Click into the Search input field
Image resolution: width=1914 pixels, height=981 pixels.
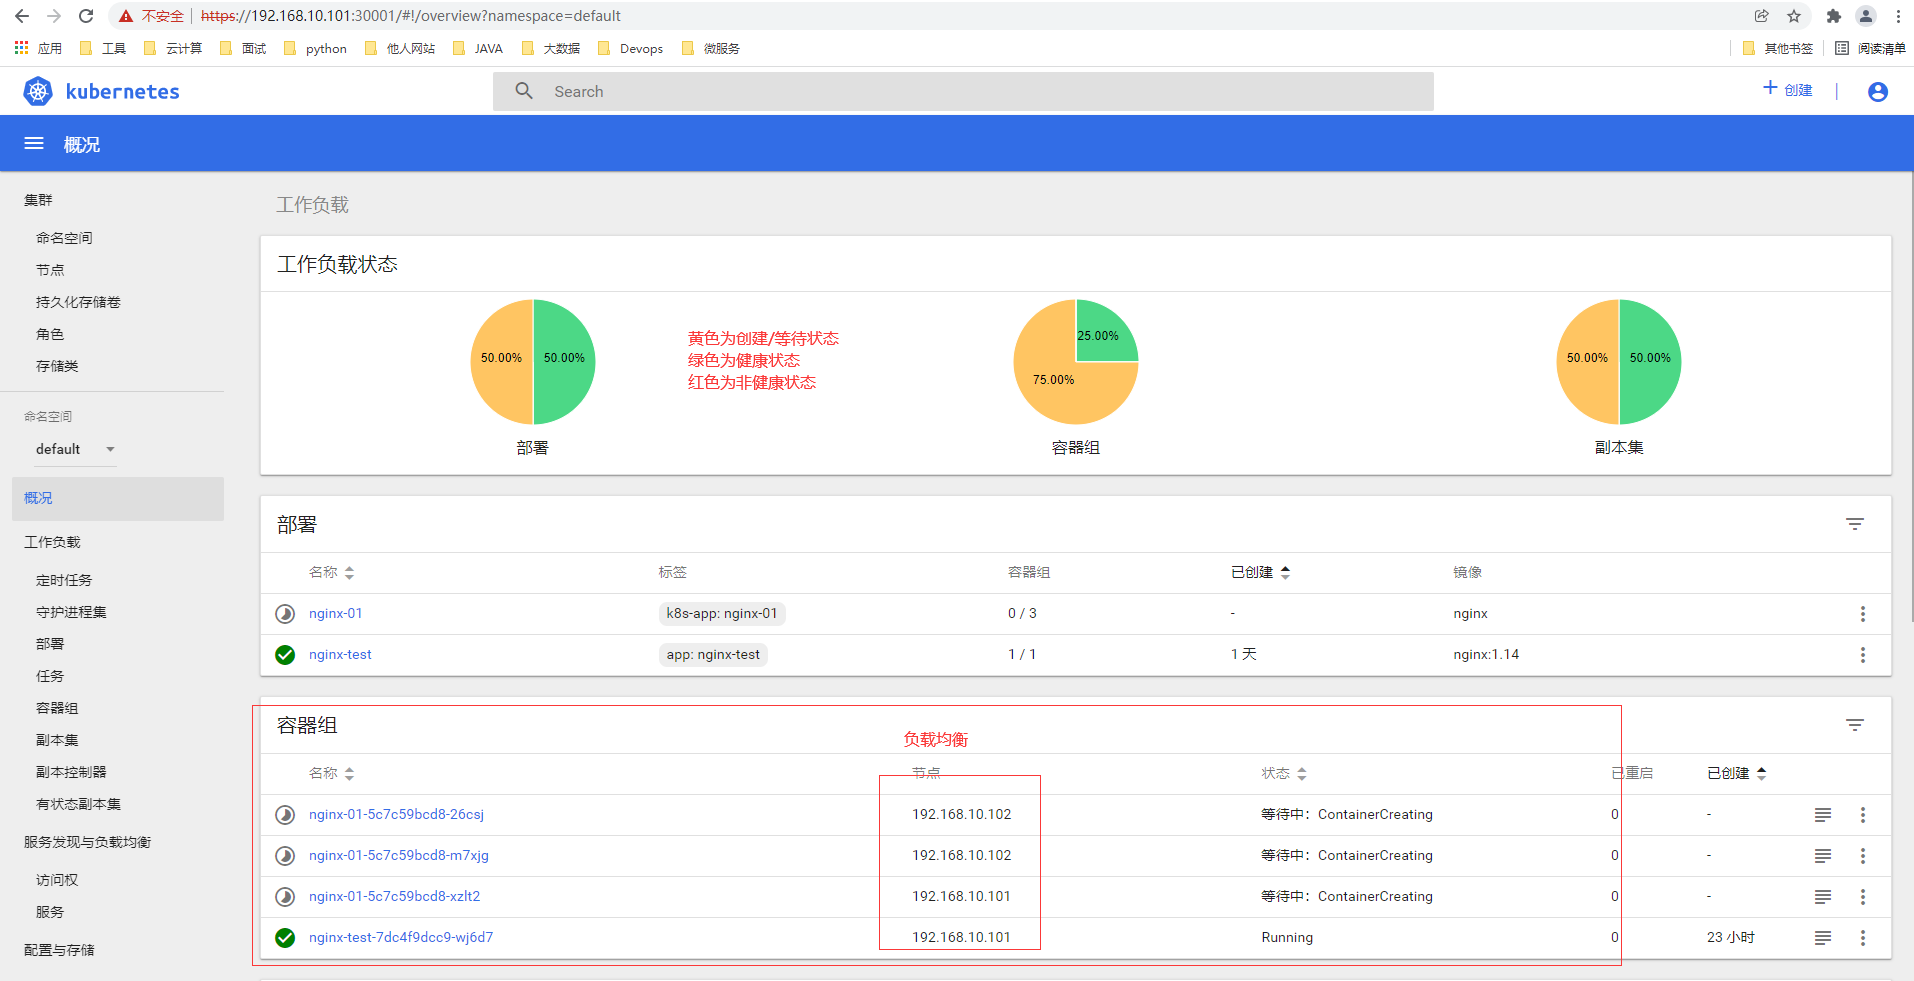pyautogui.click(x=963, y=91)
